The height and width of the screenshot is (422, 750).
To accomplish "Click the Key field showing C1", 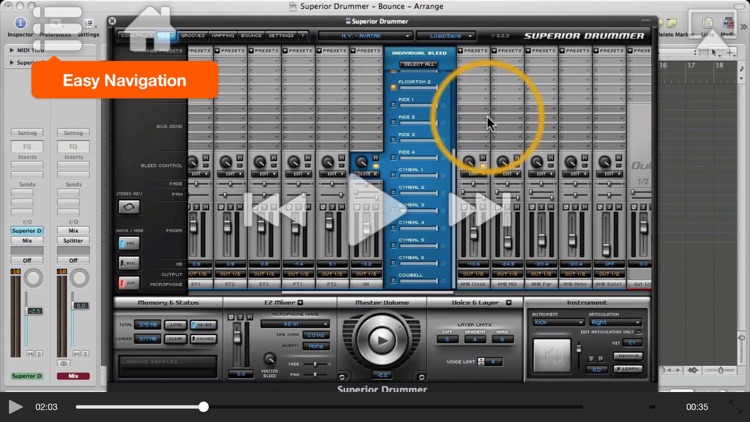I will [632, 343].
